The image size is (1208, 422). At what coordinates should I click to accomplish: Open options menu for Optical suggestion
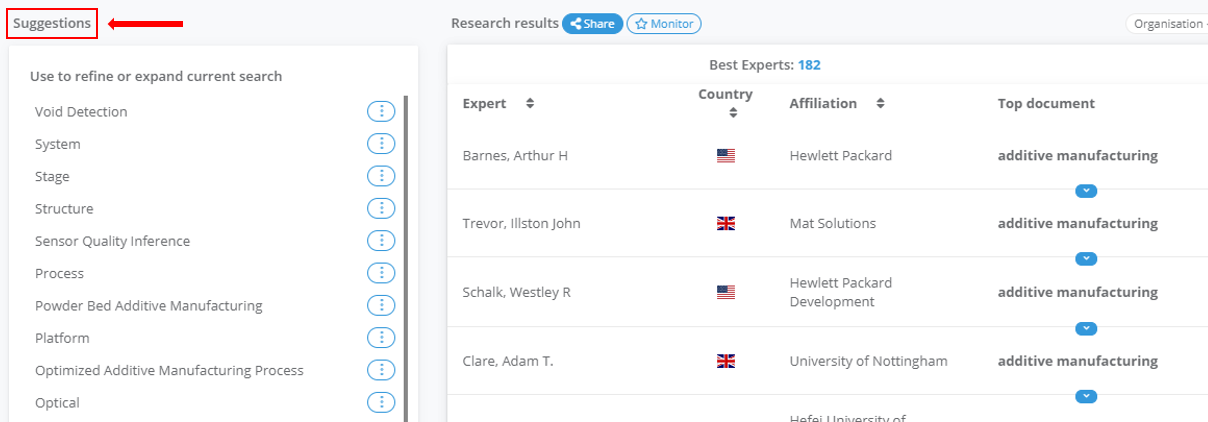tap(381, 402)
